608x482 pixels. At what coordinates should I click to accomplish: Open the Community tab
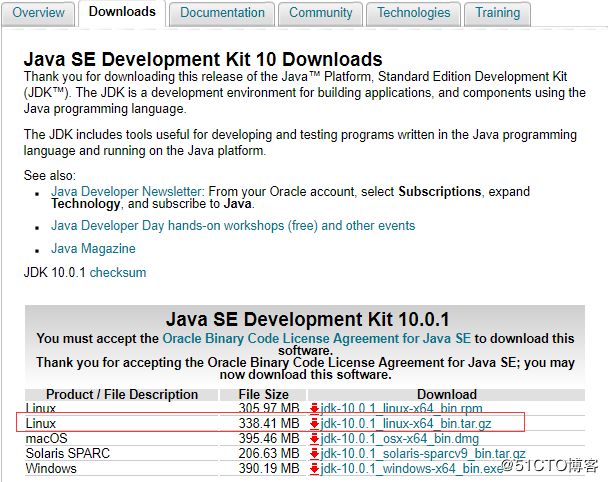point(321,13)
